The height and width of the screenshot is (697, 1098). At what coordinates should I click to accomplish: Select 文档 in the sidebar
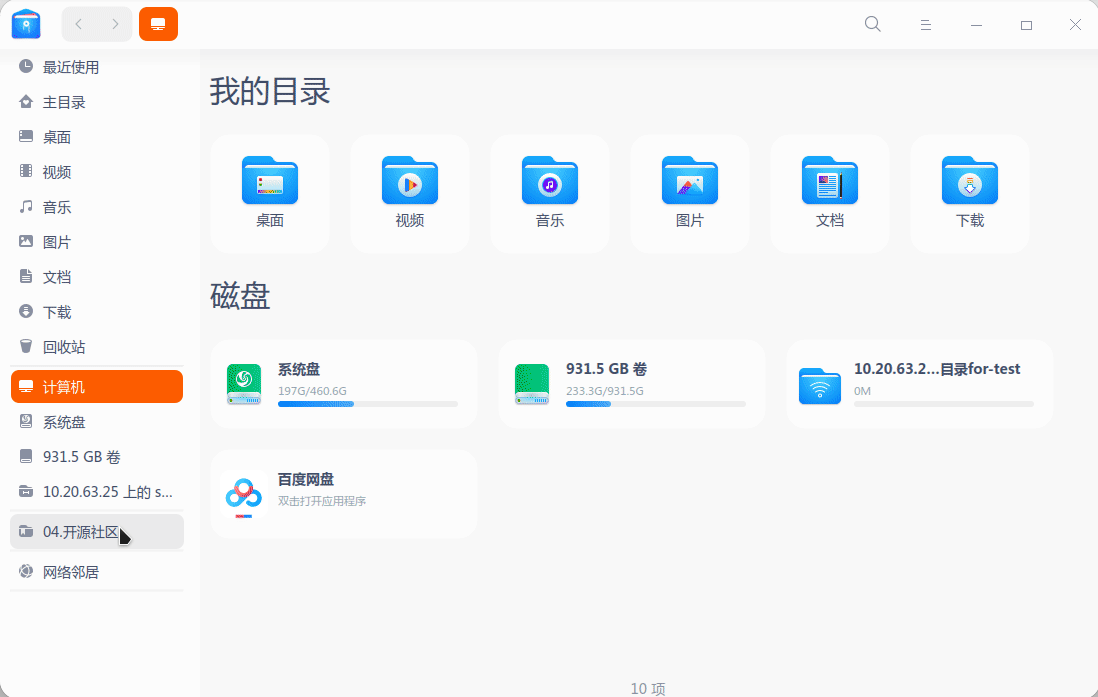(97, 277)
